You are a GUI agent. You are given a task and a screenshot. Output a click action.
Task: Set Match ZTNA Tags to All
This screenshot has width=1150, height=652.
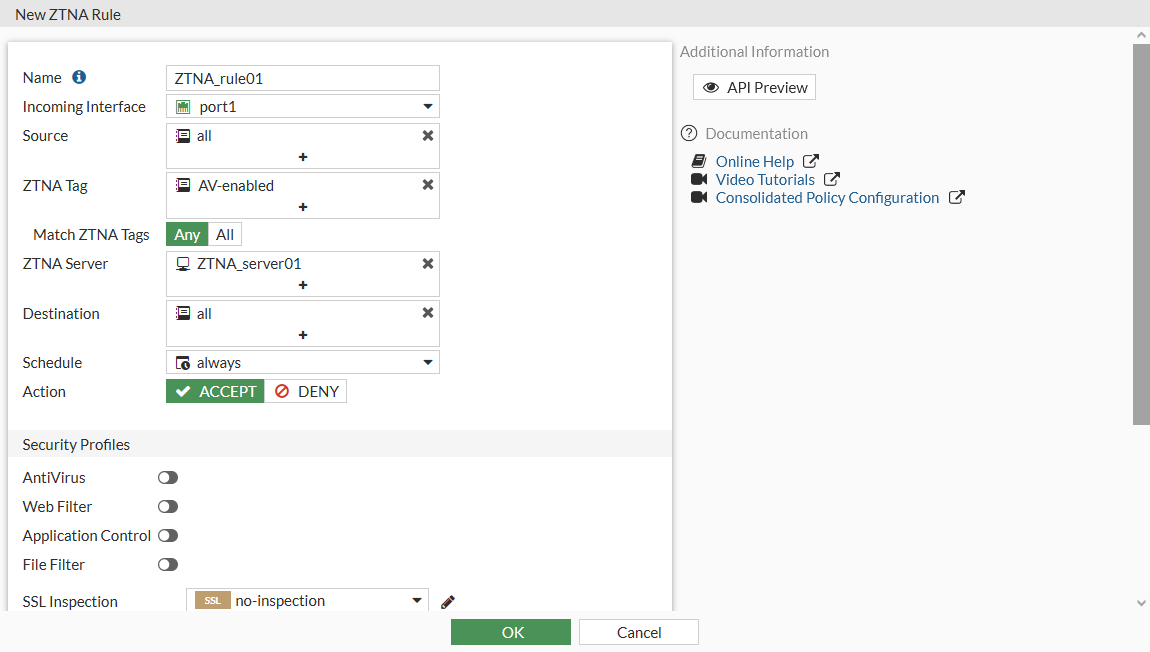coord(225,235)
